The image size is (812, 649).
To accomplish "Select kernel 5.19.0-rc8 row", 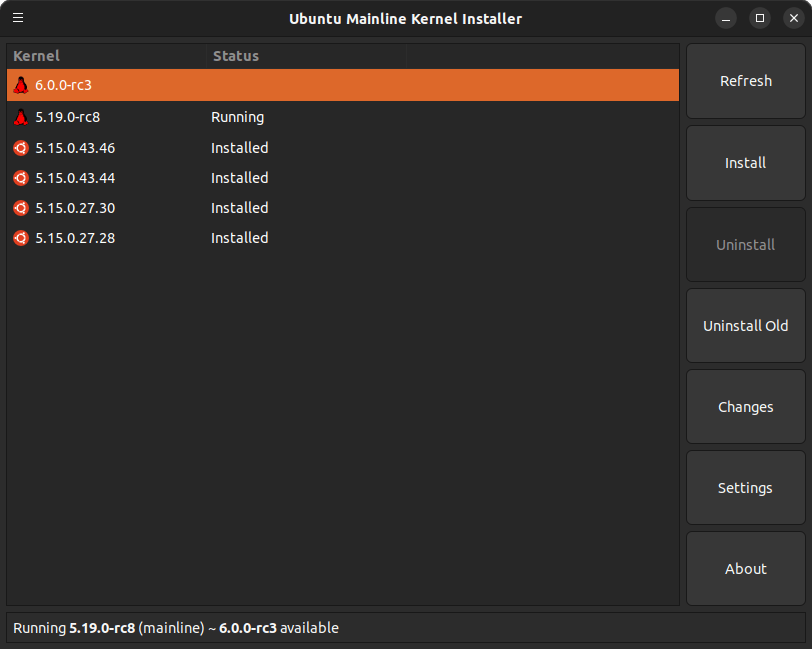I will click(343, 117).
